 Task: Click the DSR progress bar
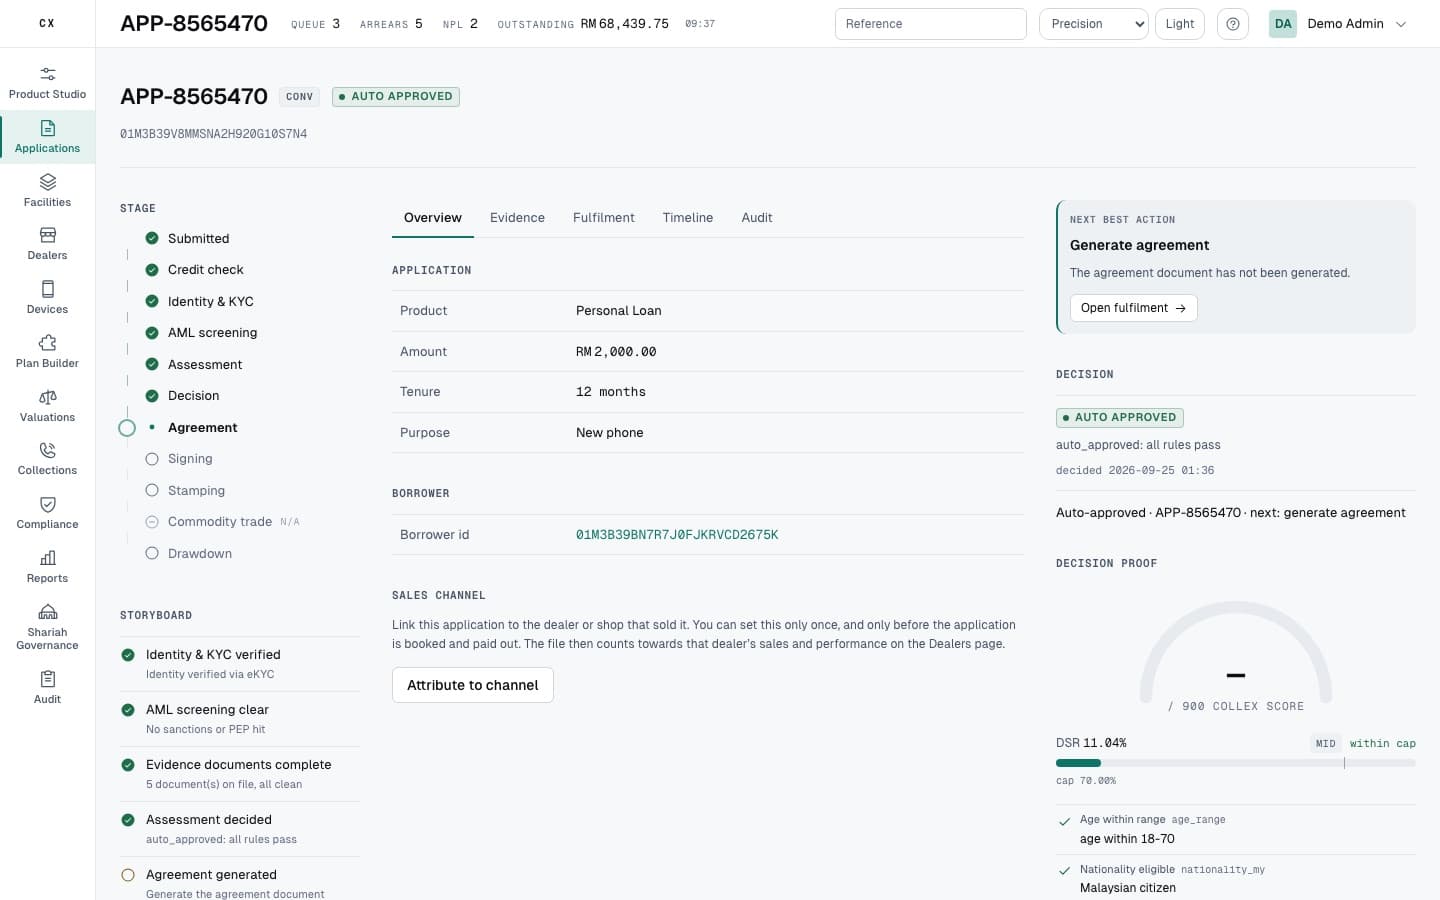tap(1236, 763)
